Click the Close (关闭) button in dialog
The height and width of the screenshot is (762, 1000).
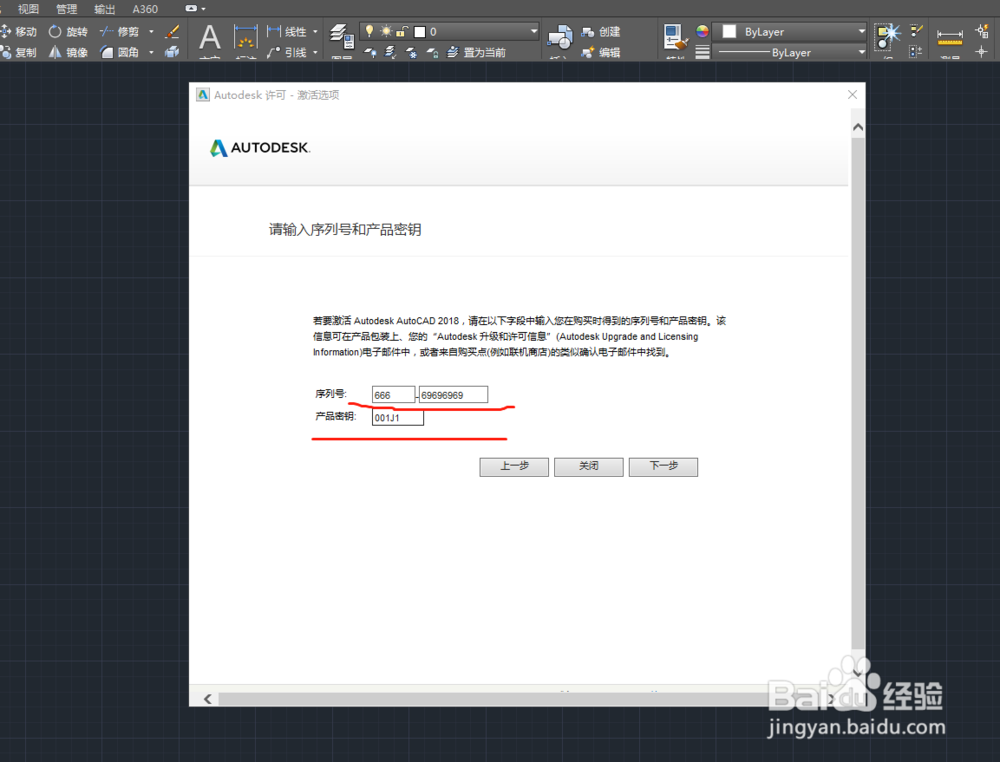[589, 467]
